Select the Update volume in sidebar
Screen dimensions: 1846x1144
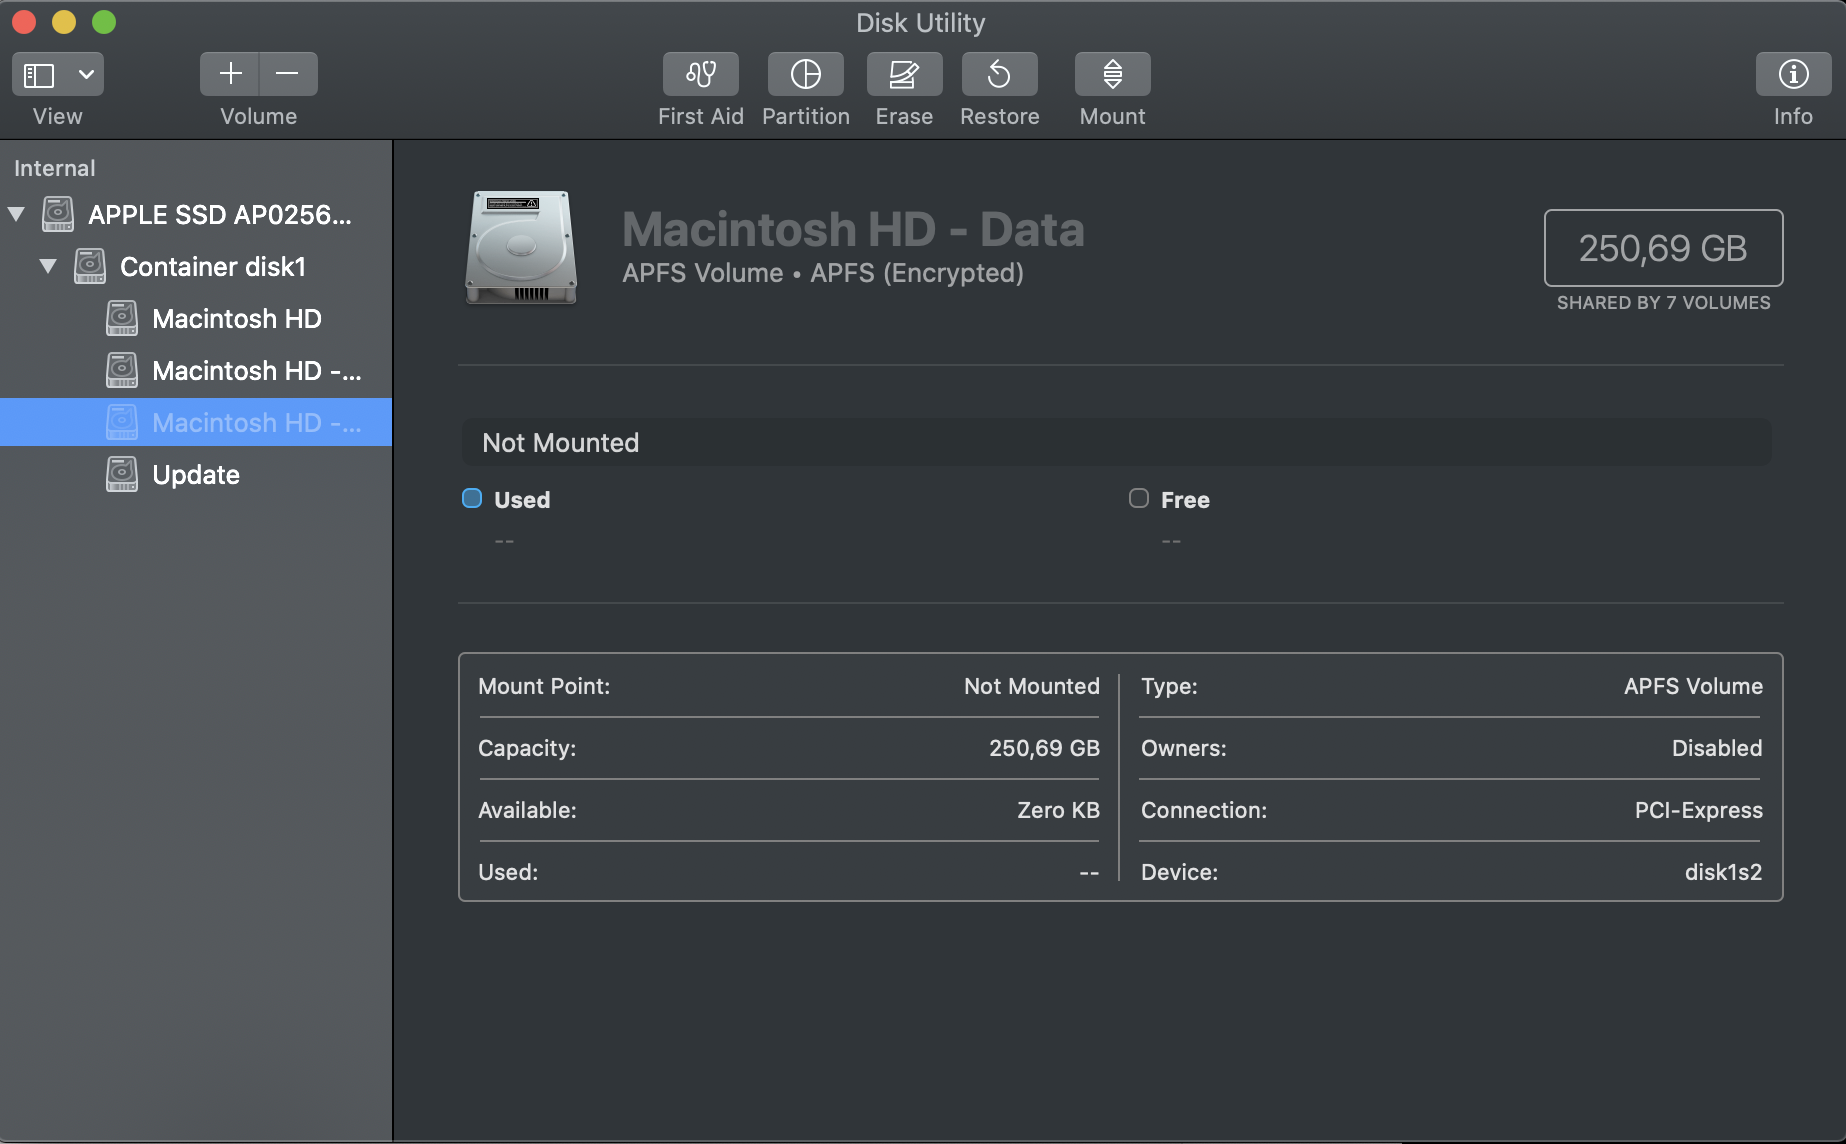[x=196, y=475]
